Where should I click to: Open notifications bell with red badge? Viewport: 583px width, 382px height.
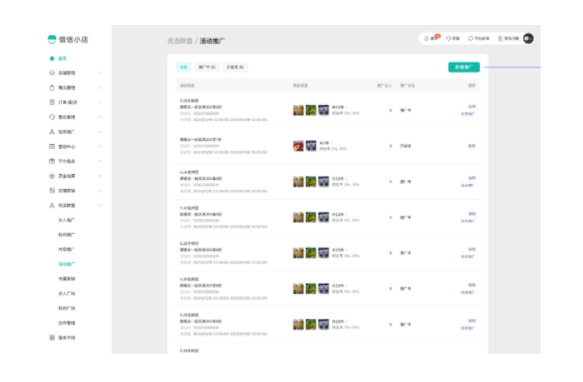tap(431, 38)
